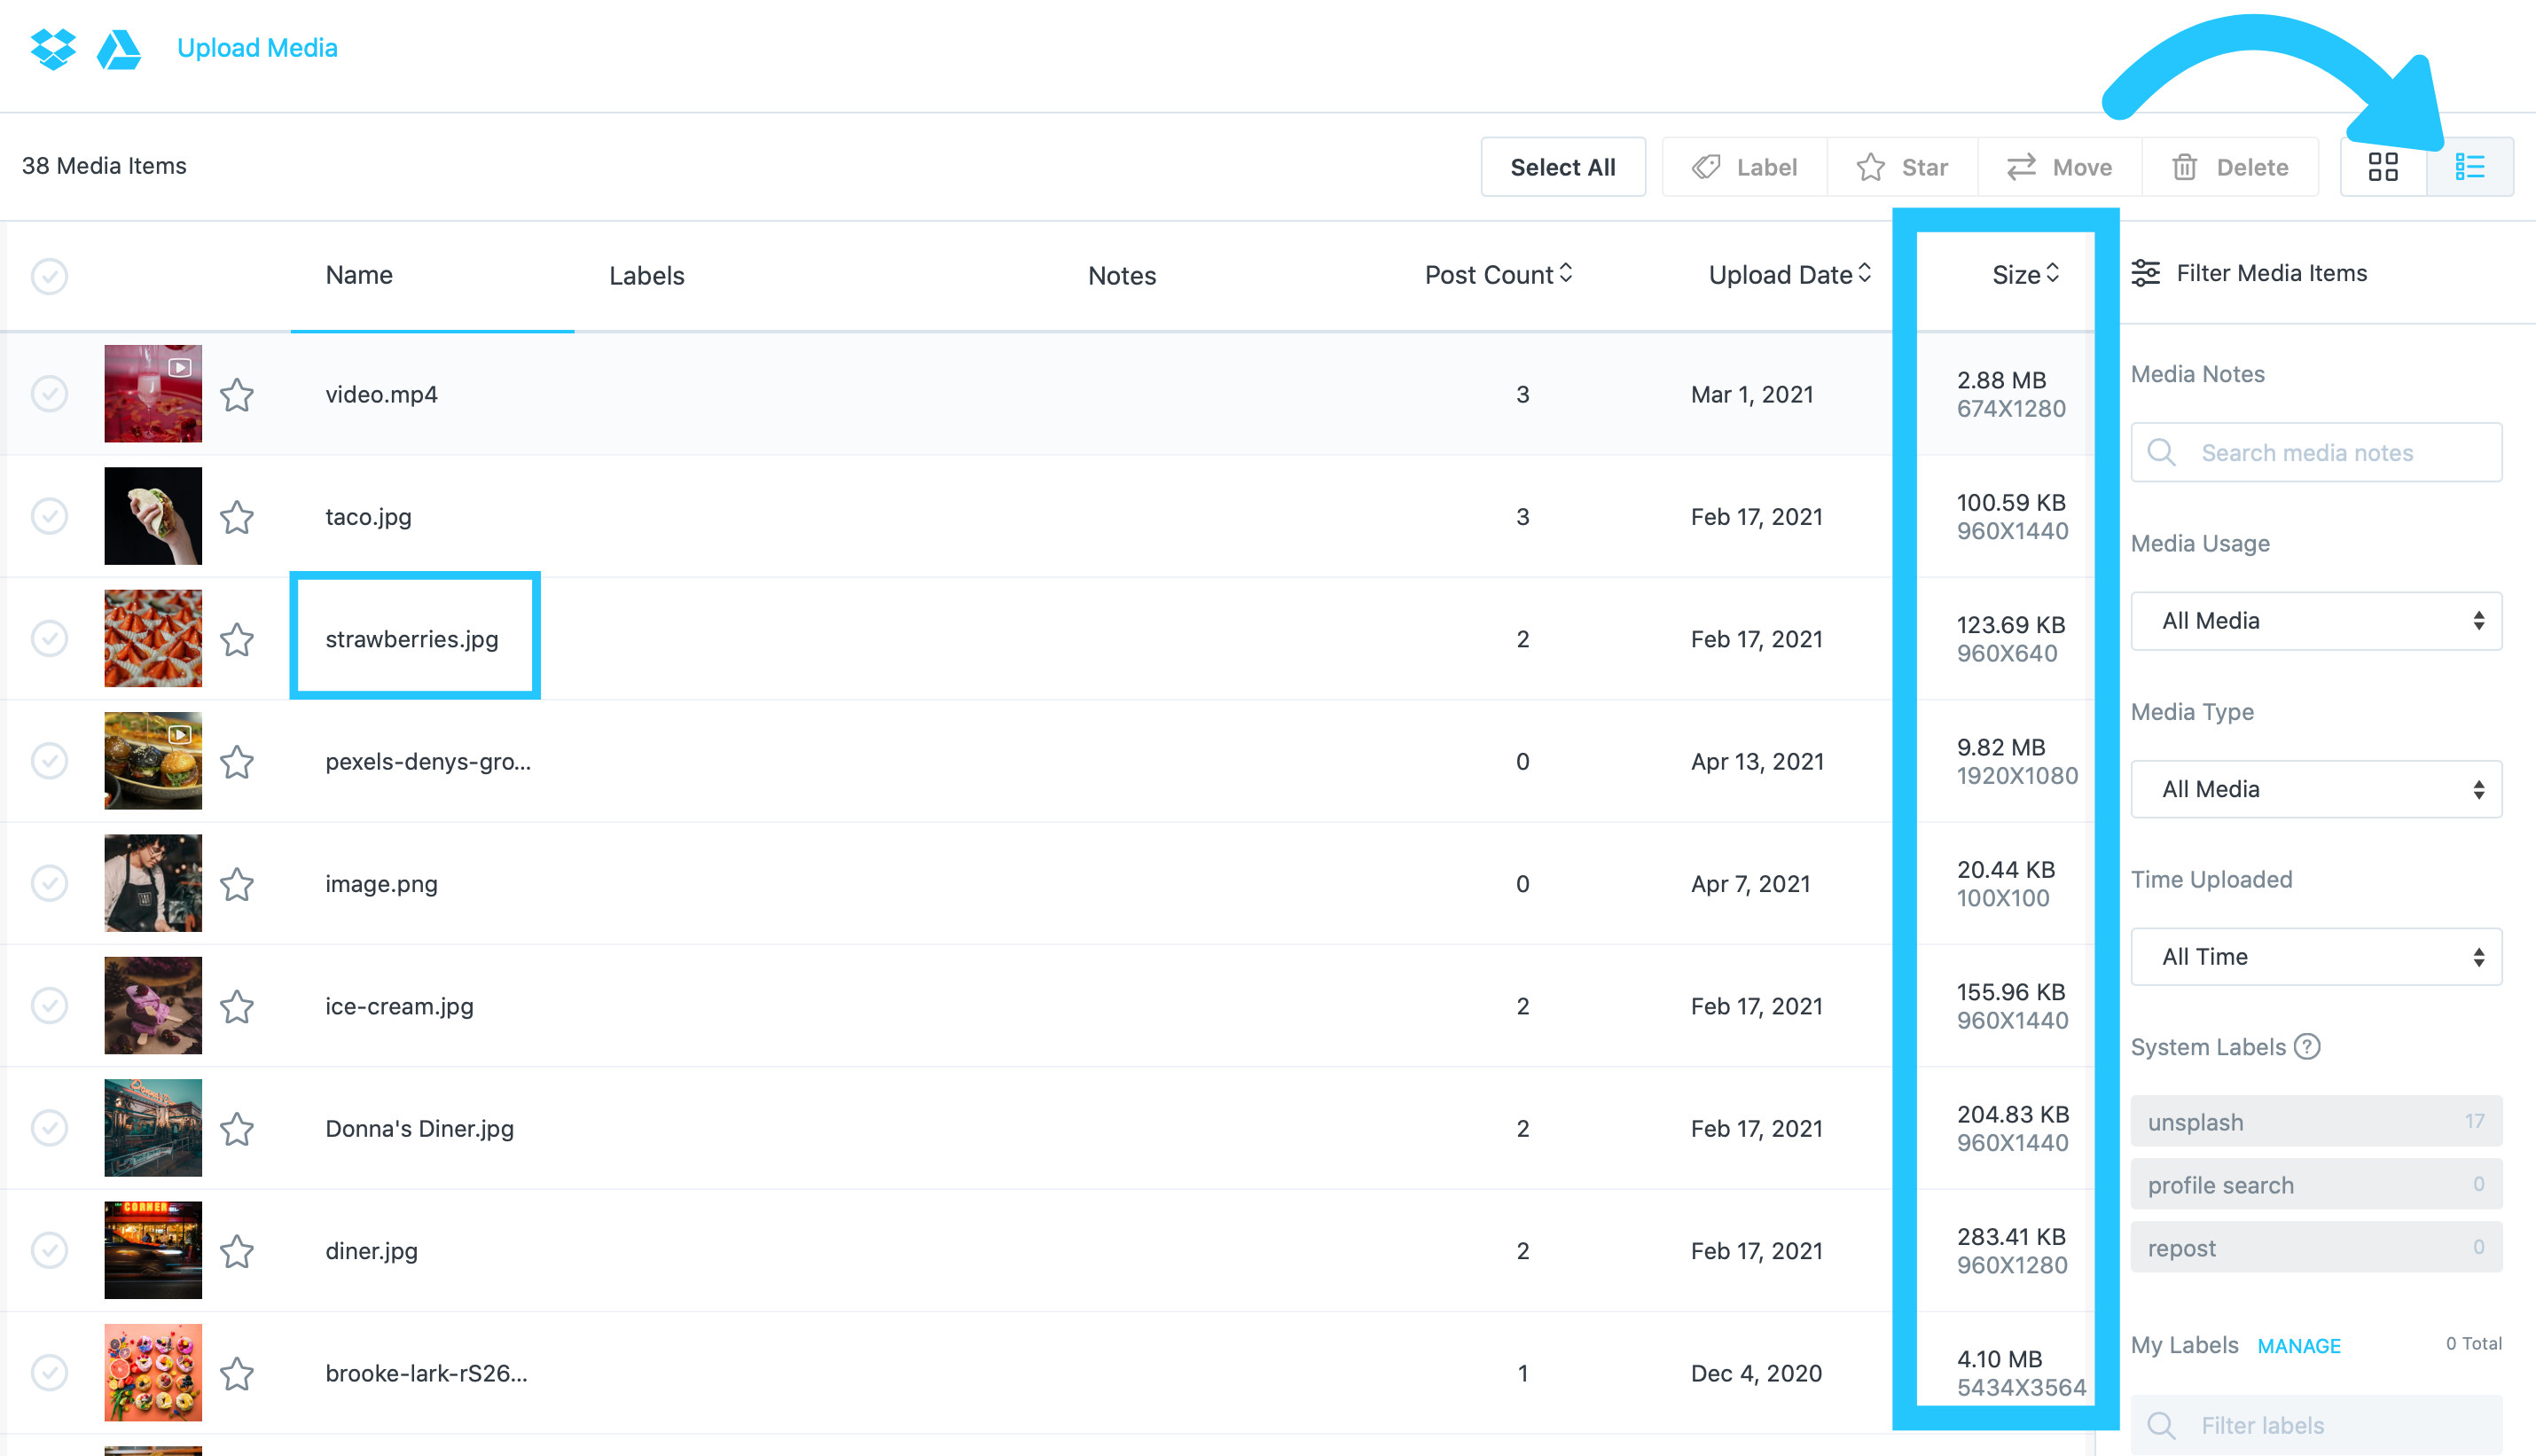Open the Media Usage dropdown
Viewport: 2536px width, 1456px height.
click(2316, 621)
